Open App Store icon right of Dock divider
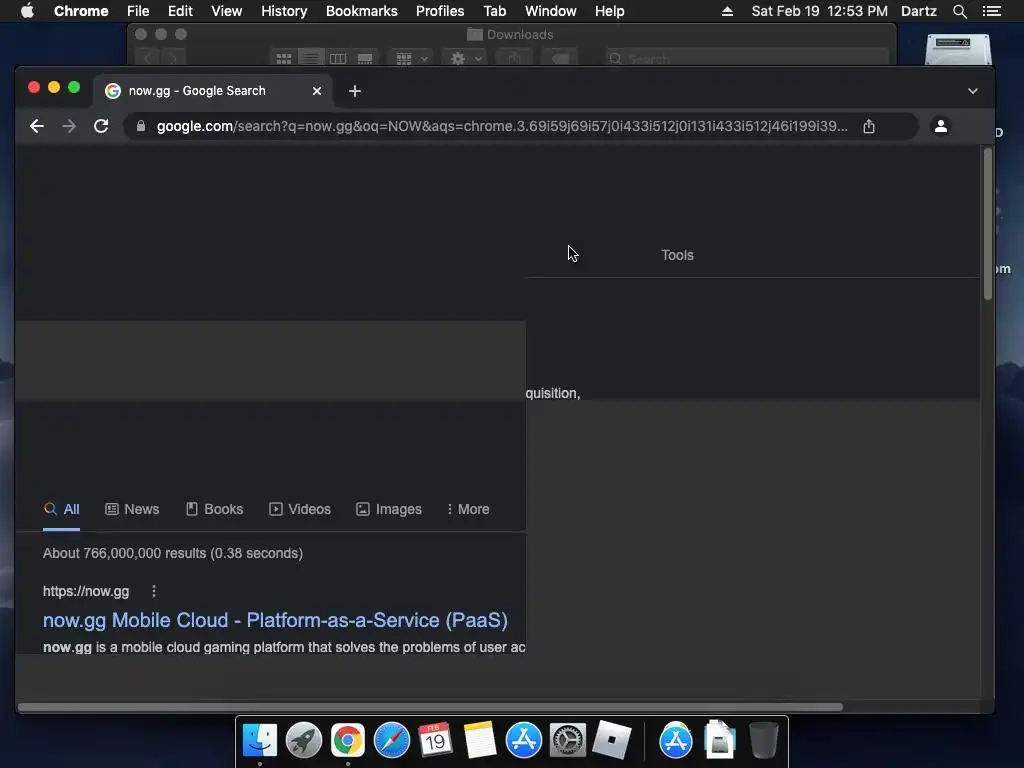Image resolution: width=1024 pixels, height=768 pixels. pos(676,741)
